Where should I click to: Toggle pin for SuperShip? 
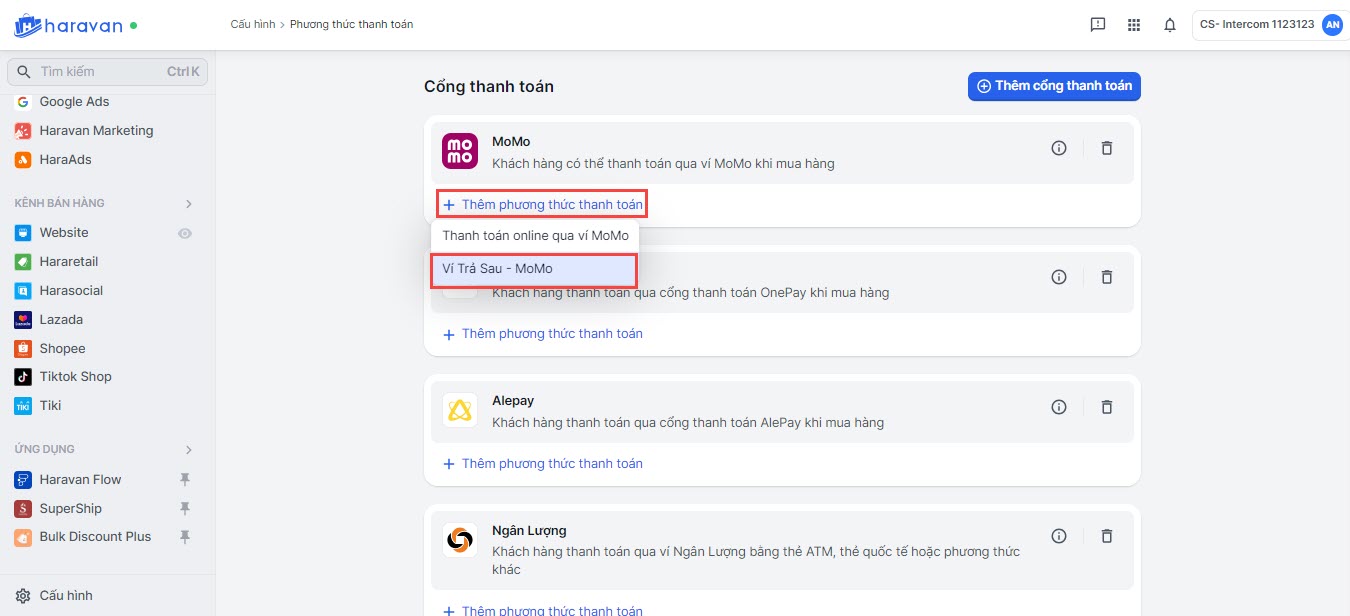[185, 509]
